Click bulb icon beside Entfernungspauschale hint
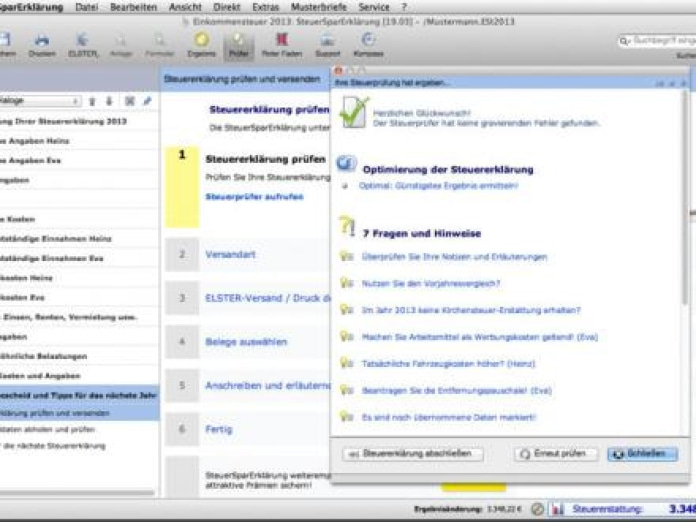This screenshot has height=522, width=696. (x=346, y=390)
